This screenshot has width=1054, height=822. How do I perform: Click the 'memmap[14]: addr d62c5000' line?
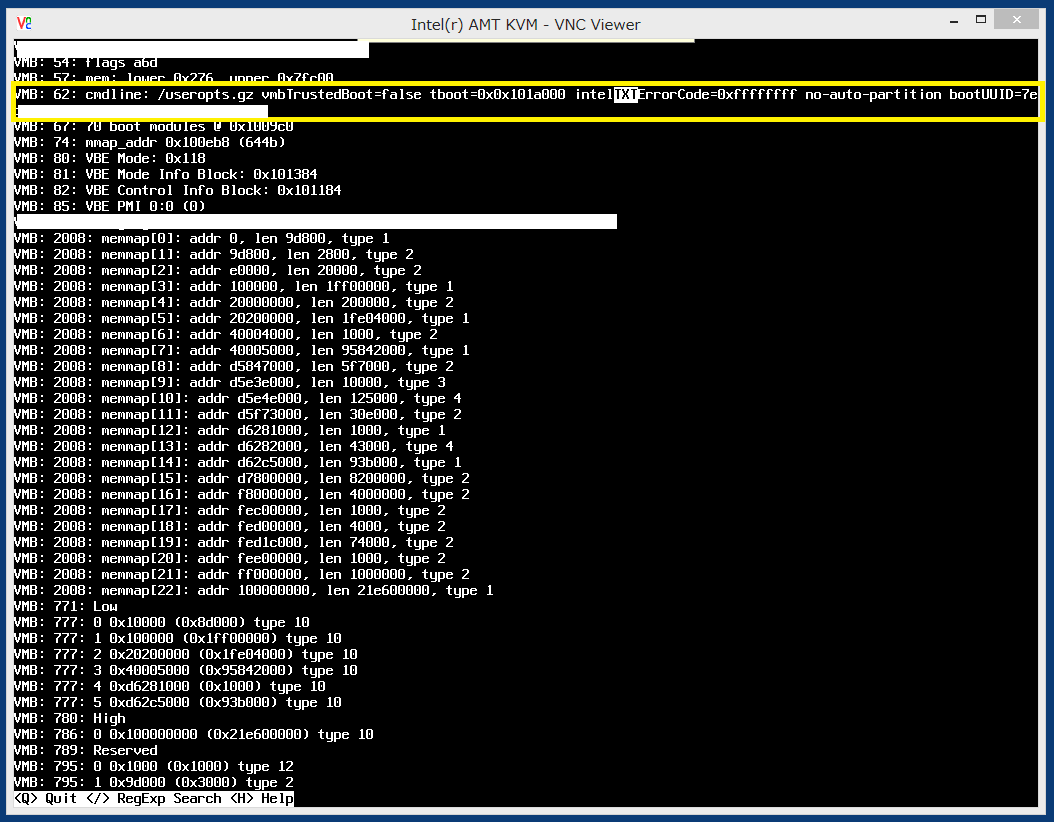(x=238, y=463)
